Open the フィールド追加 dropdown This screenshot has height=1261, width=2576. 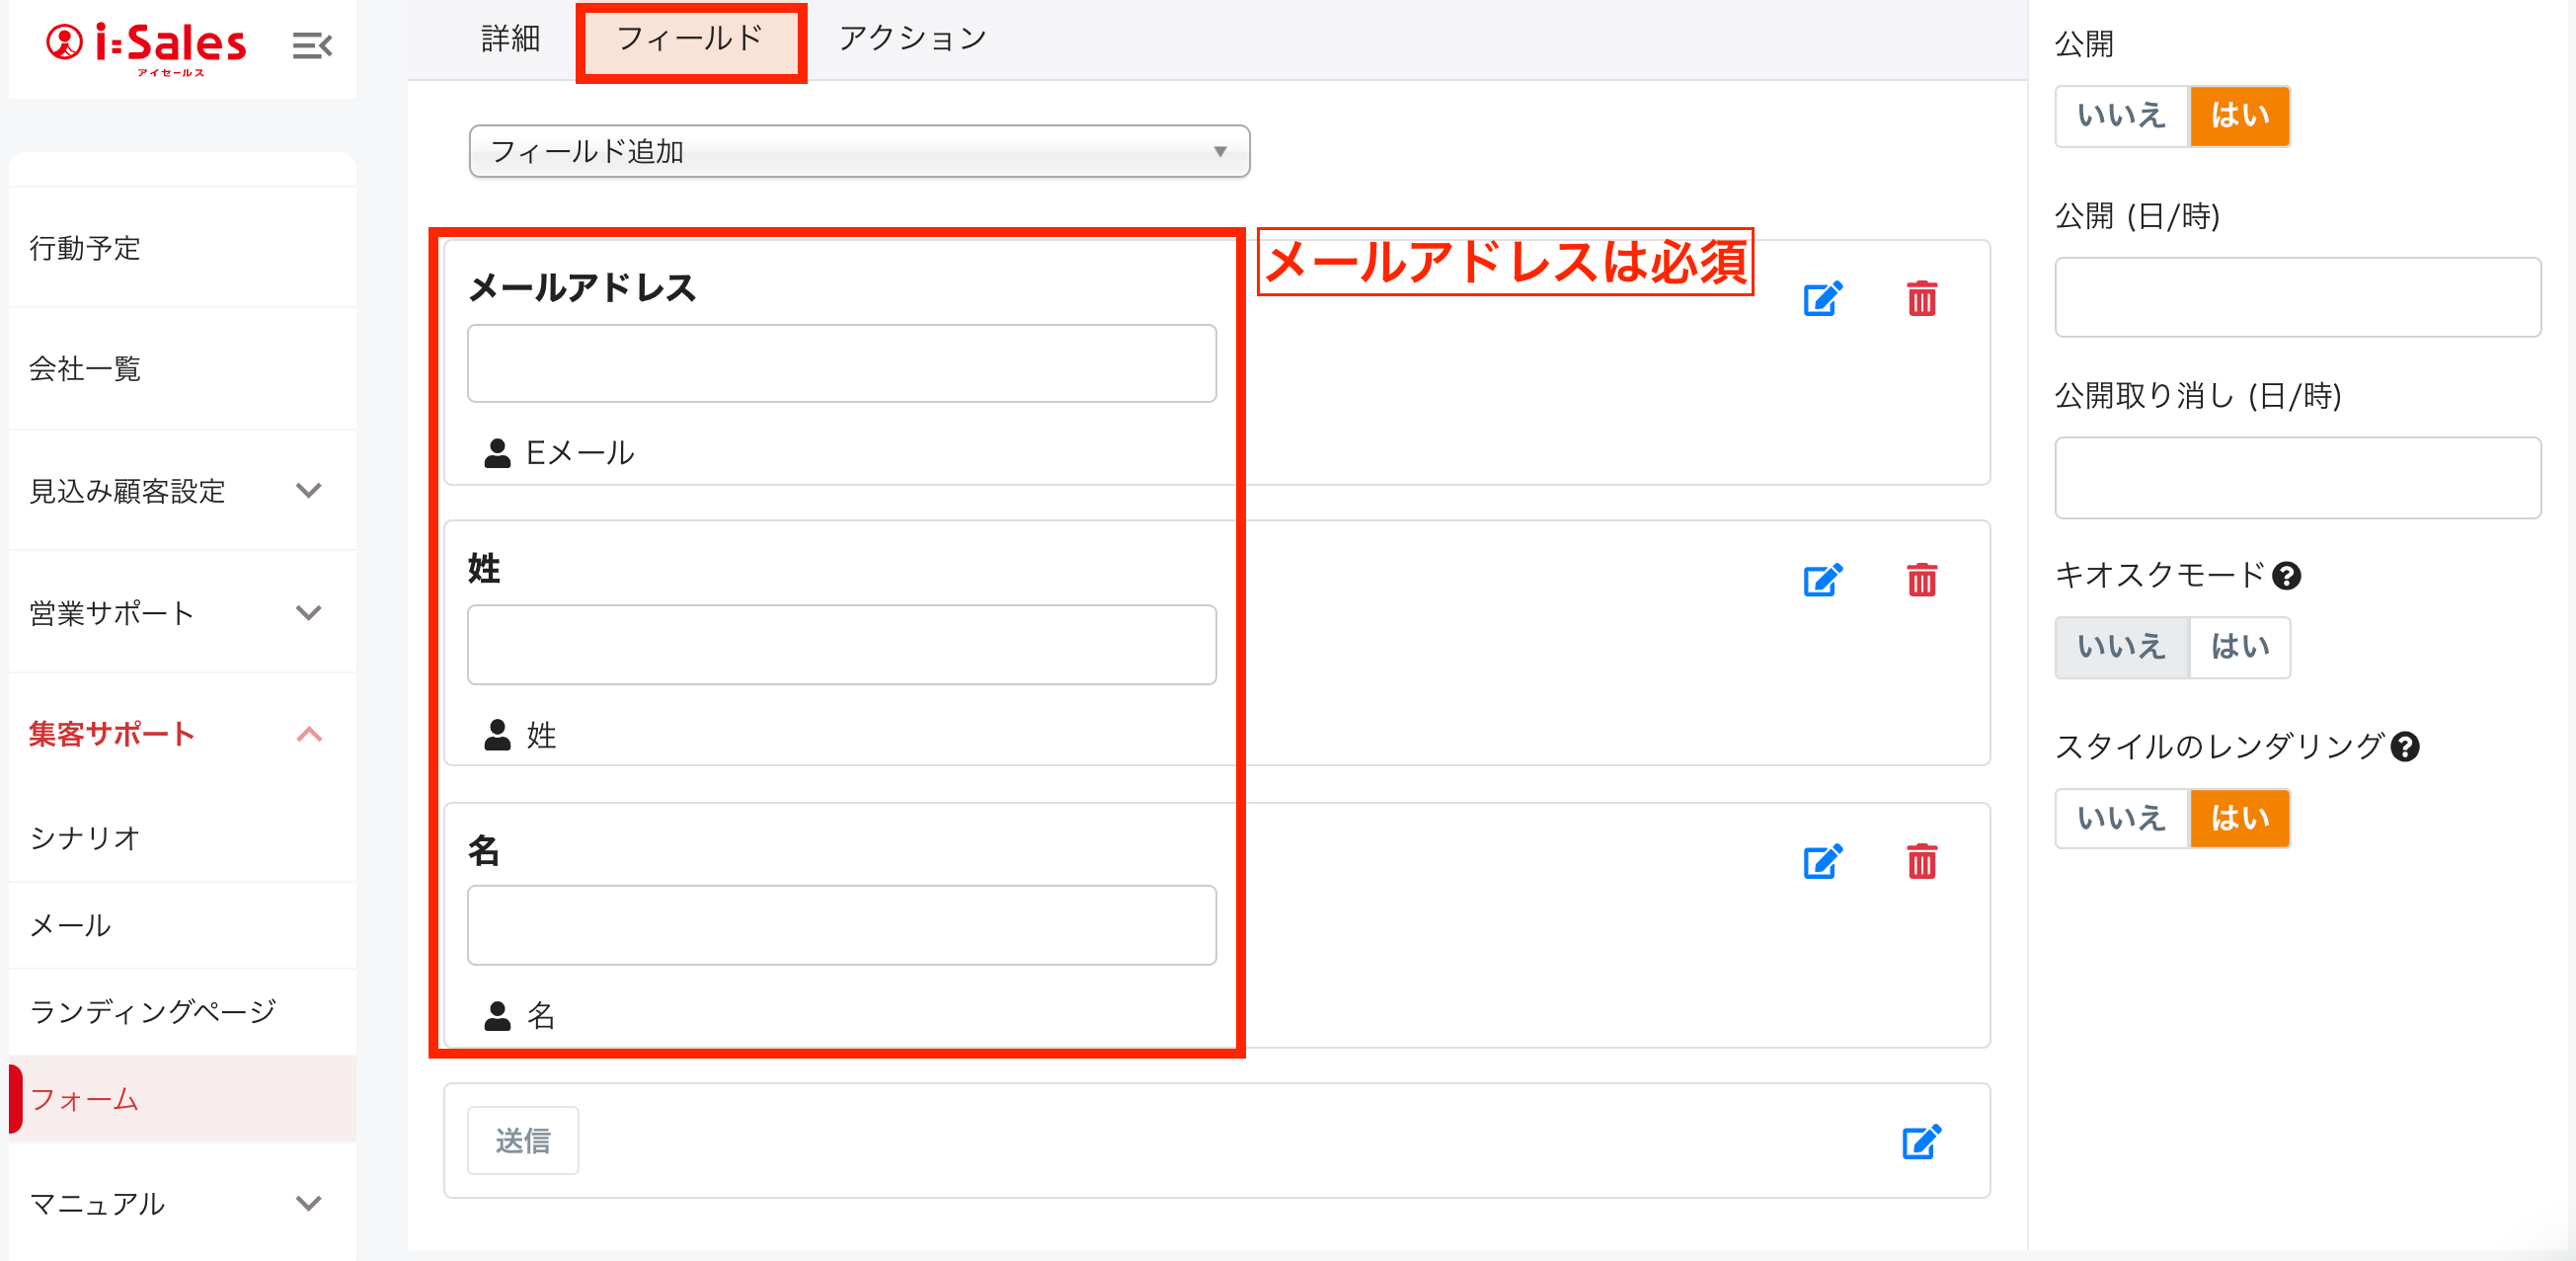858,152
